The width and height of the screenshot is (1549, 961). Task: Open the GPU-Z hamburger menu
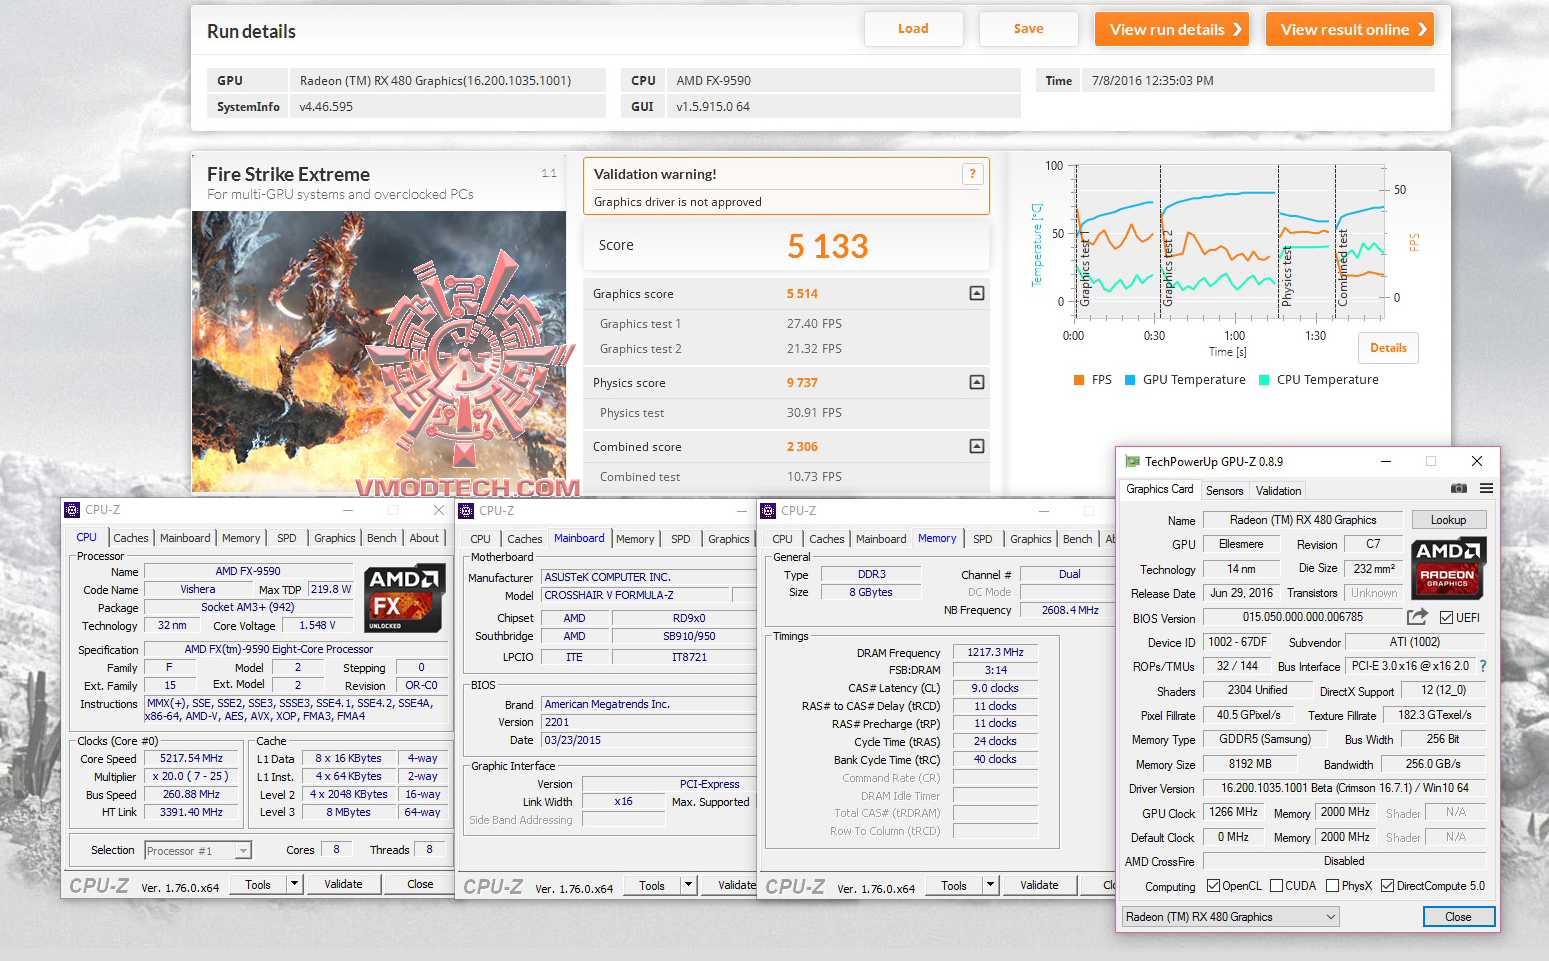pyautogui.click(x=1487, y=489)
